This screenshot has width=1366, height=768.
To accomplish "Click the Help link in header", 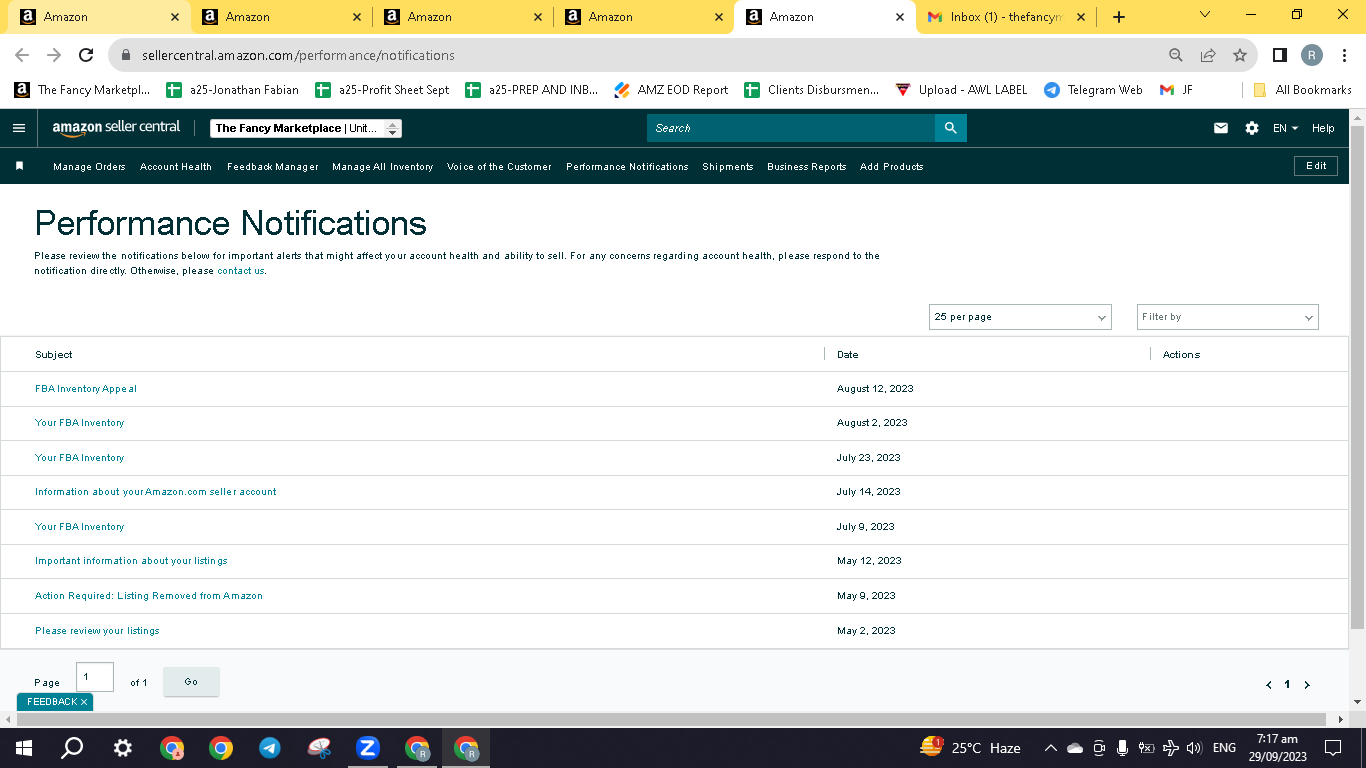I will [x=1323, y=128].
